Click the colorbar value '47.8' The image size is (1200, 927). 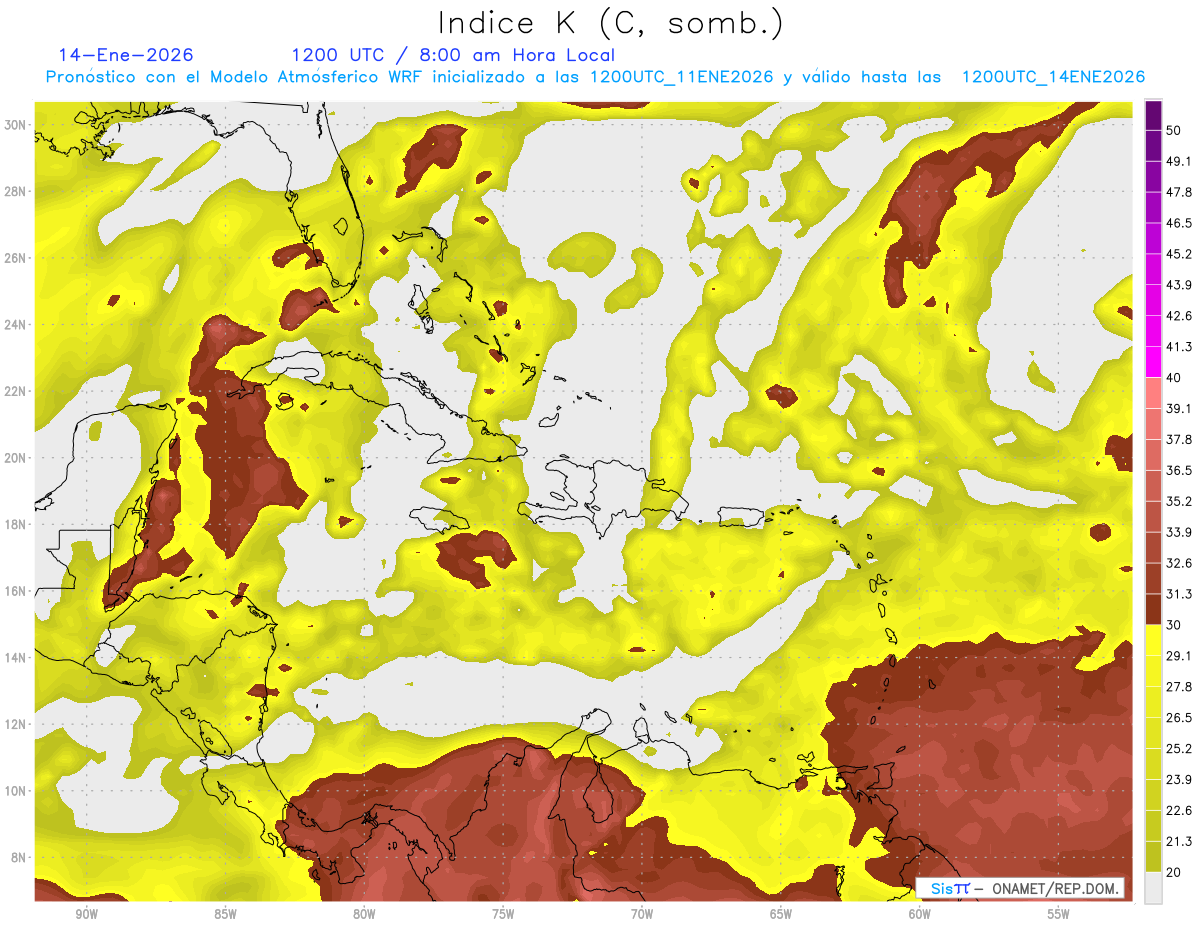pos(1179,192)
